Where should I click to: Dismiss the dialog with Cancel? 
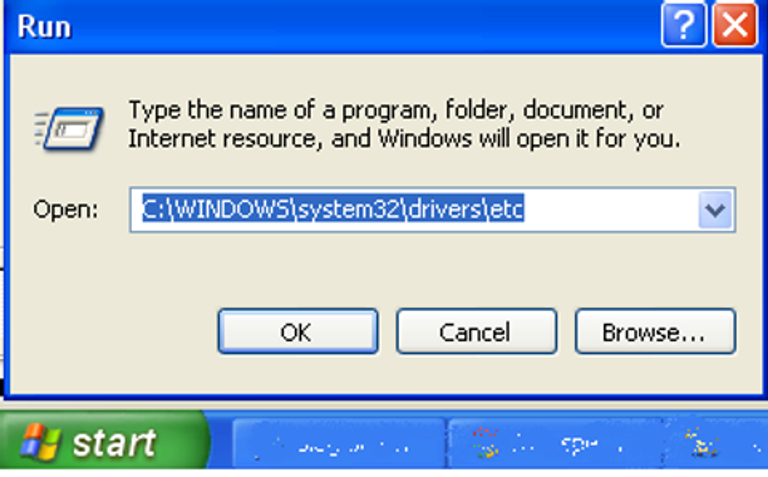476,332
